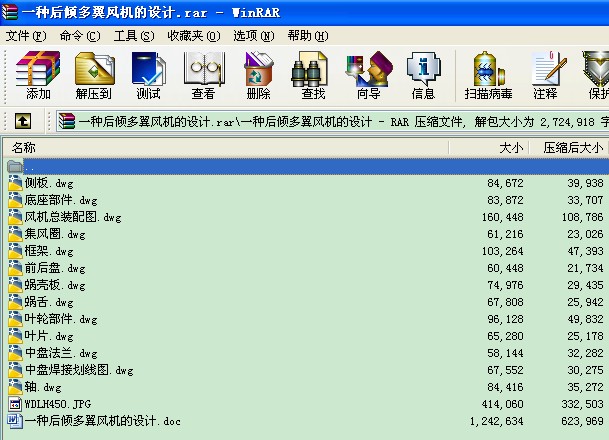Click the 删除 (Delete) toolbar icon
The height and width of the screenshot is (440, 609).
pyautogui.click(x=258, y=75)
